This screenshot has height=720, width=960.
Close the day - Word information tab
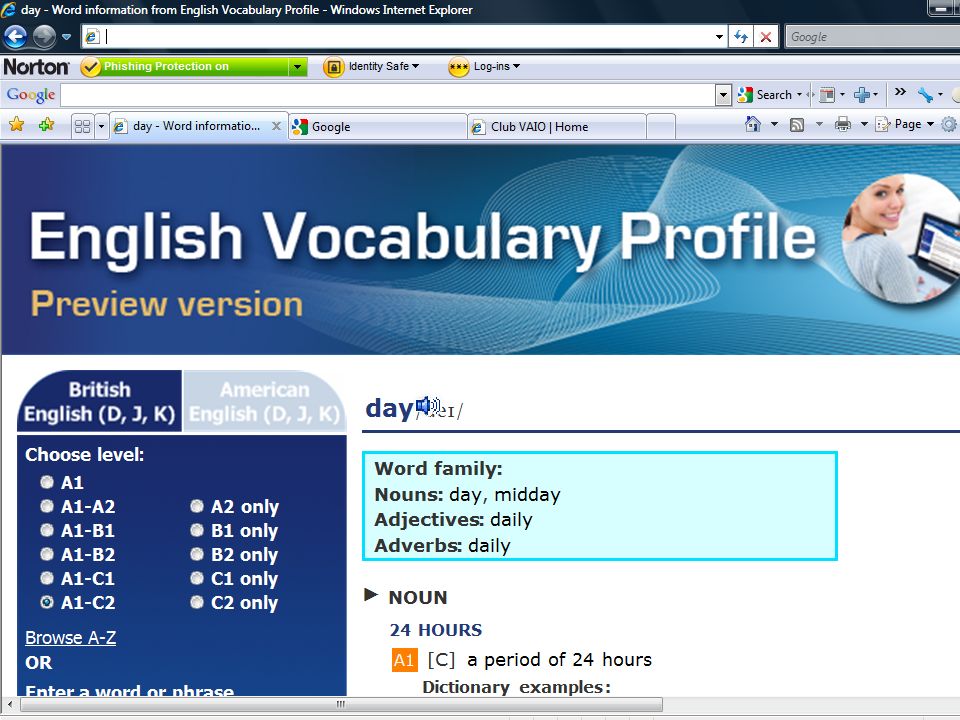click(x=276, y=126)
